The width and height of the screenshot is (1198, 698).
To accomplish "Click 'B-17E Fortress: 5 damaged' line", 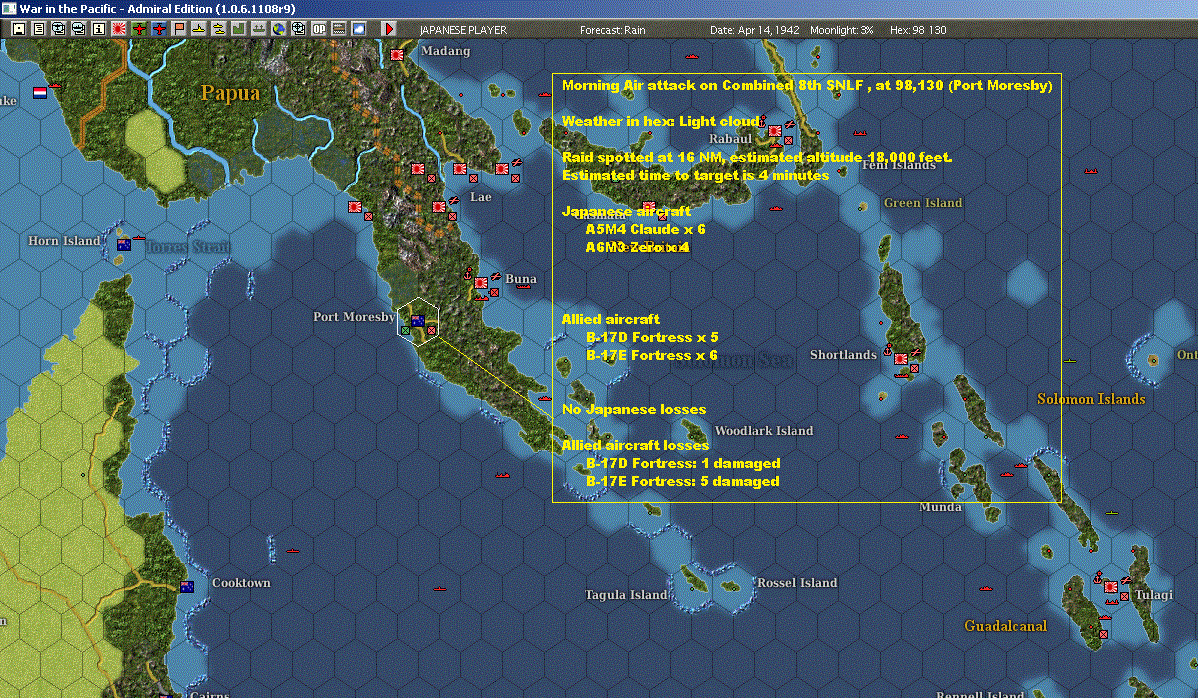I will (683, 481).
